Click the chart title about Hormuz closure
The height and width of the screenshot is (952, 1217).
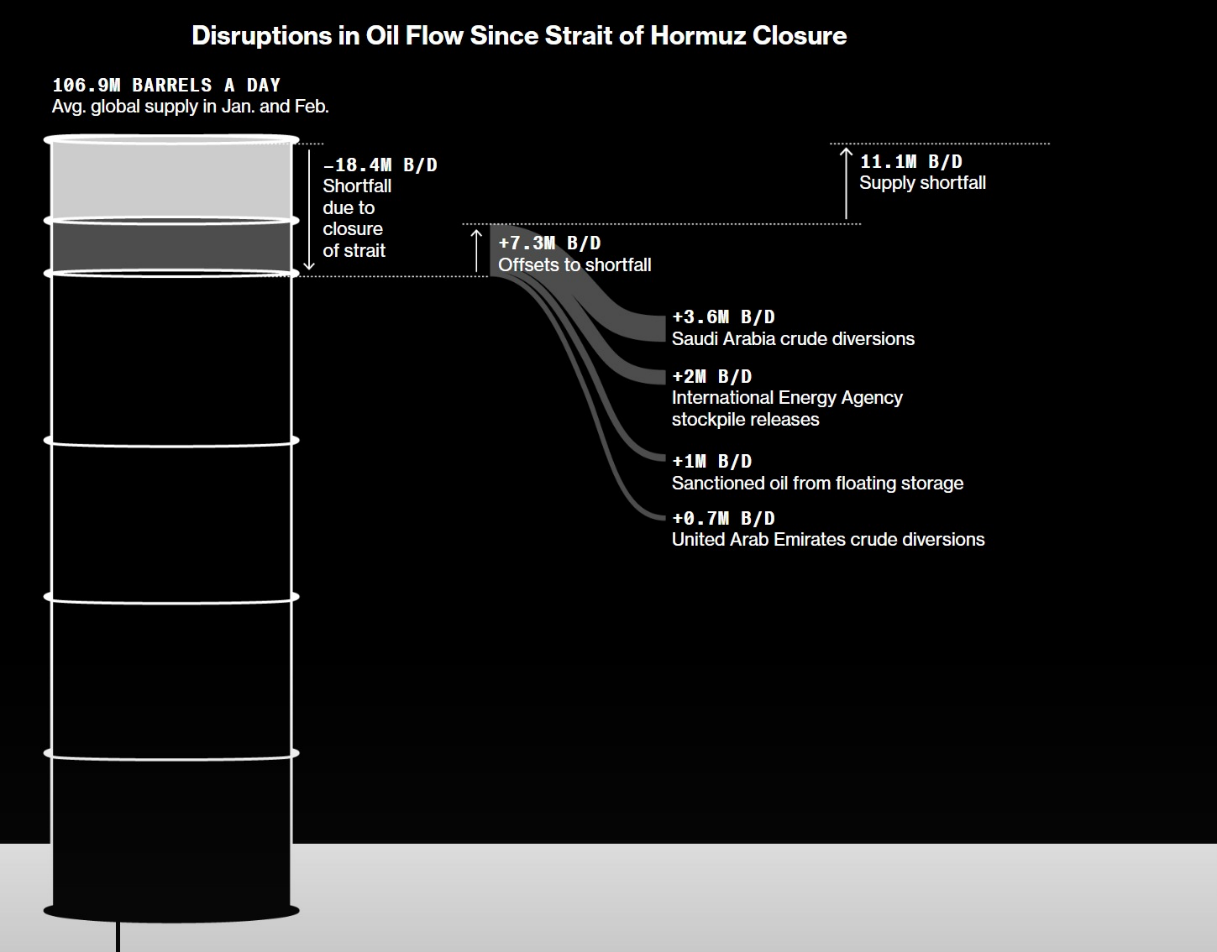click(518, 36)
